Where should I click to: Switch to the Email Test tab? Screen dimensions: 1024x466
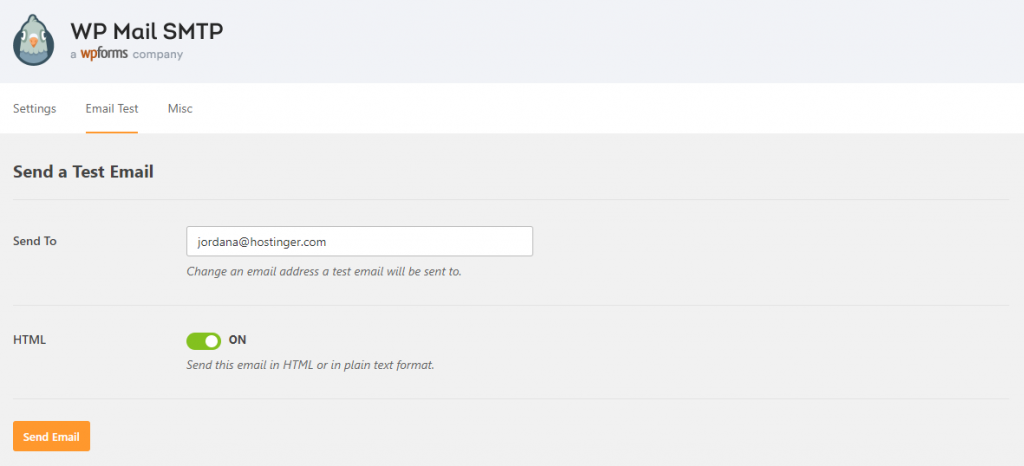click(112, 108)
